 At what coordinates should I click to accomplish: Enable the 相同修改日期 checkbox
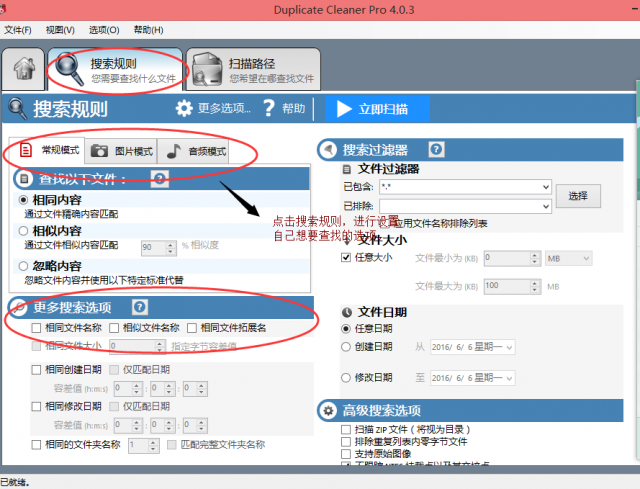pos(36,407)
